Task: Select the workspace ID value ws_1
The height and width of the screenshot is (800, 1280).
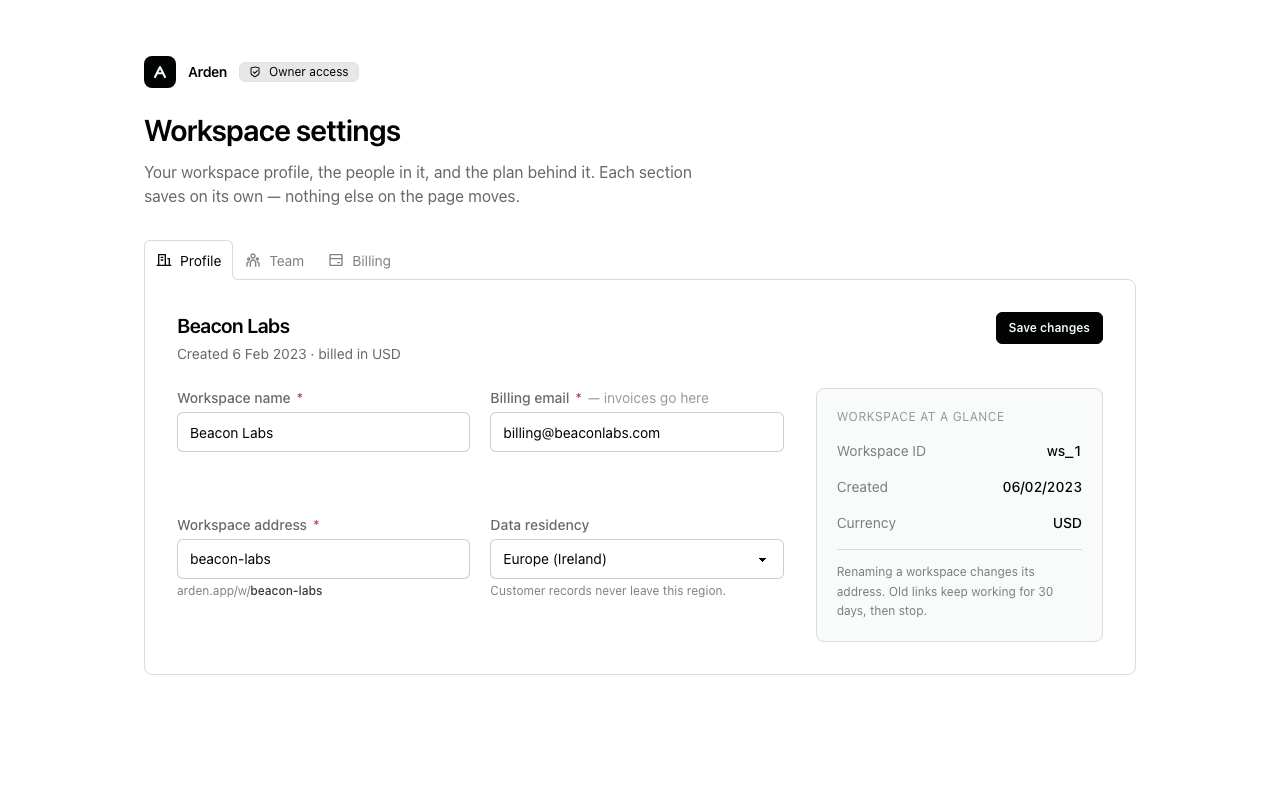Action: pyautogui.click(x=1064, y=451)
